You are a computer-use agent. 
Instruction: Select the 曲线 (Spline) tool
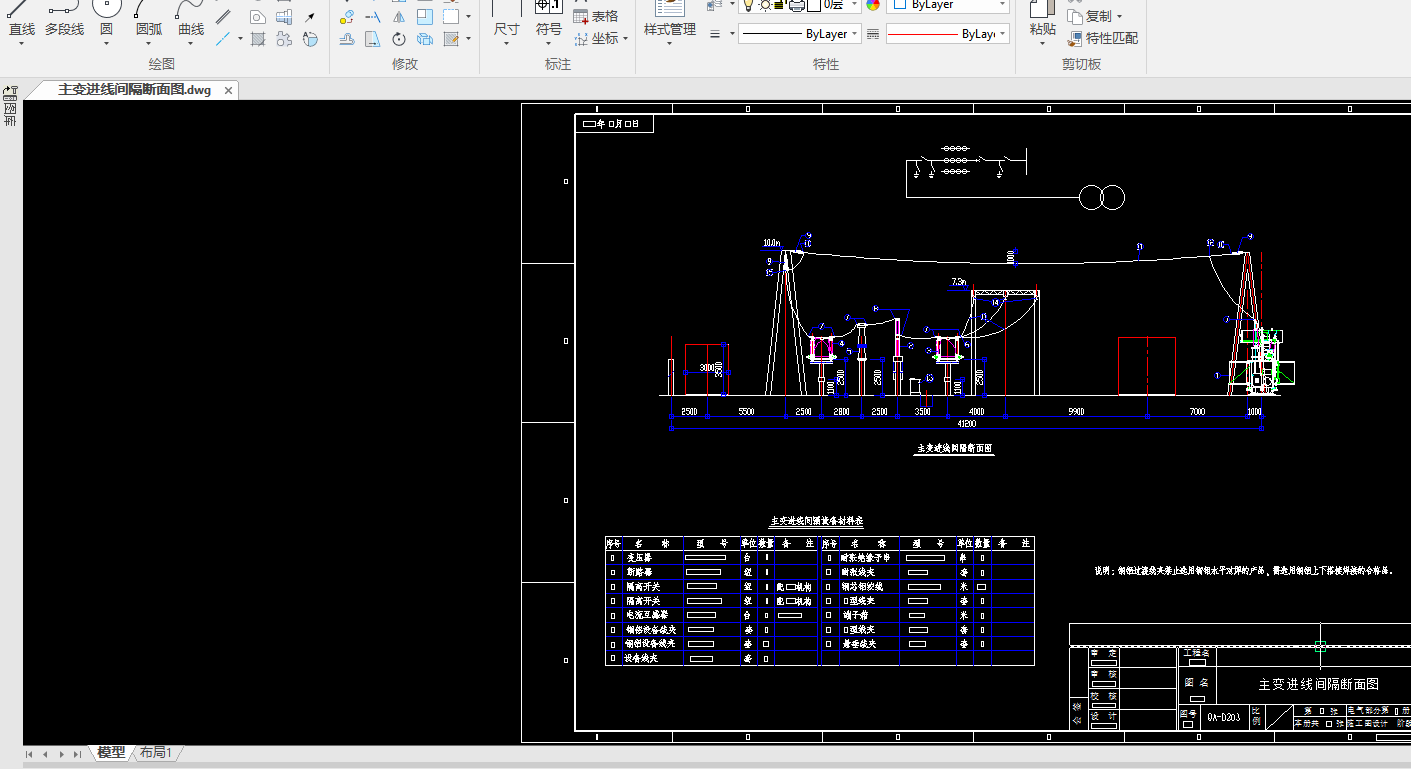(191, 20)
